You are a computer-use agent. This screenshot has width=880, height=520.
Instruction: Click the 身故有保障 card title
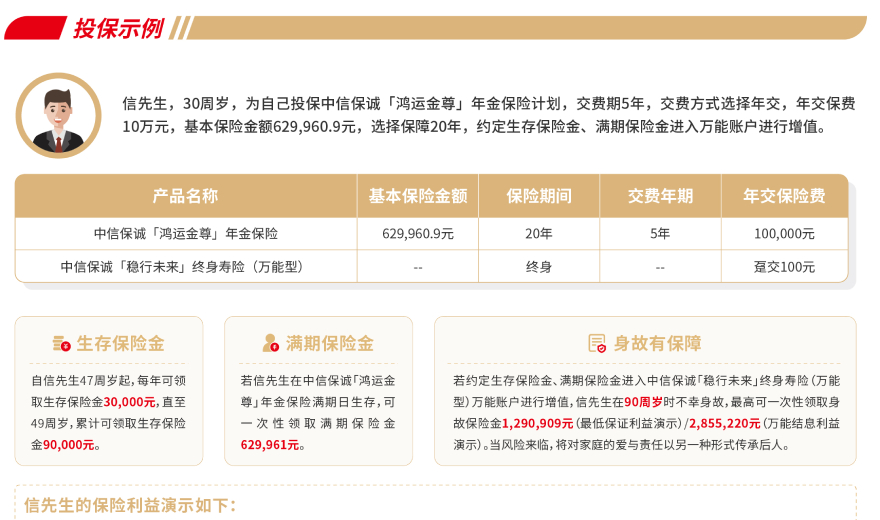tap(657, 343)
